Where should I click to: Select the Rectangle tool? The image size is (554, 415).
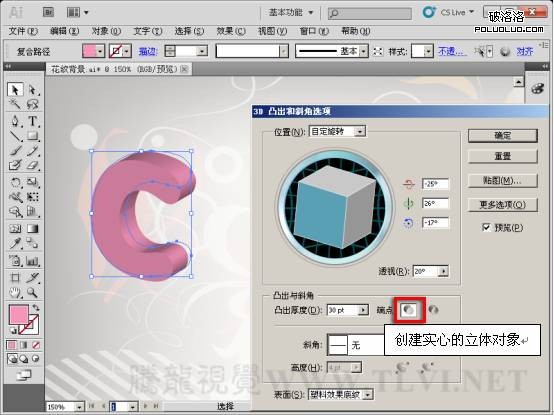[33, 136]
